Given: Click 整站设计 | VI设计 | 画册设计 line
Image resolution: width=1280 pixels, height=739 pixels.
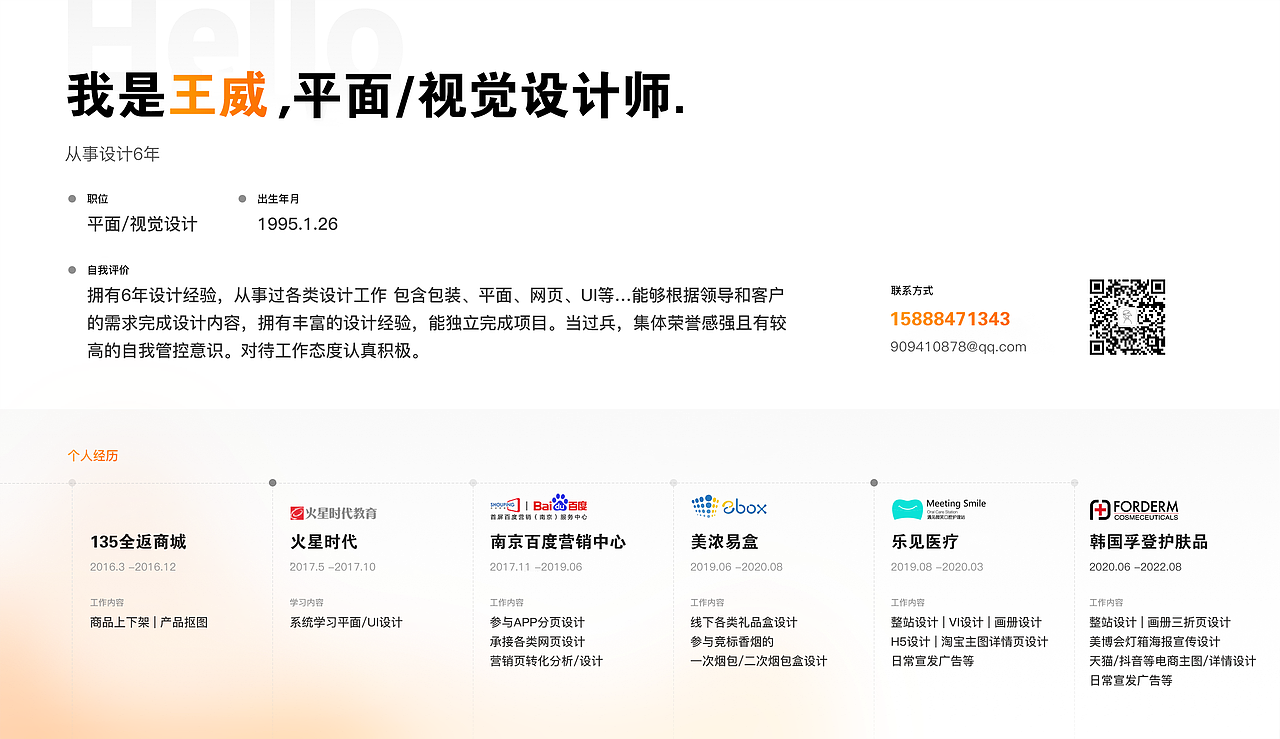Looking at the screenshot, I should point(966,622).
